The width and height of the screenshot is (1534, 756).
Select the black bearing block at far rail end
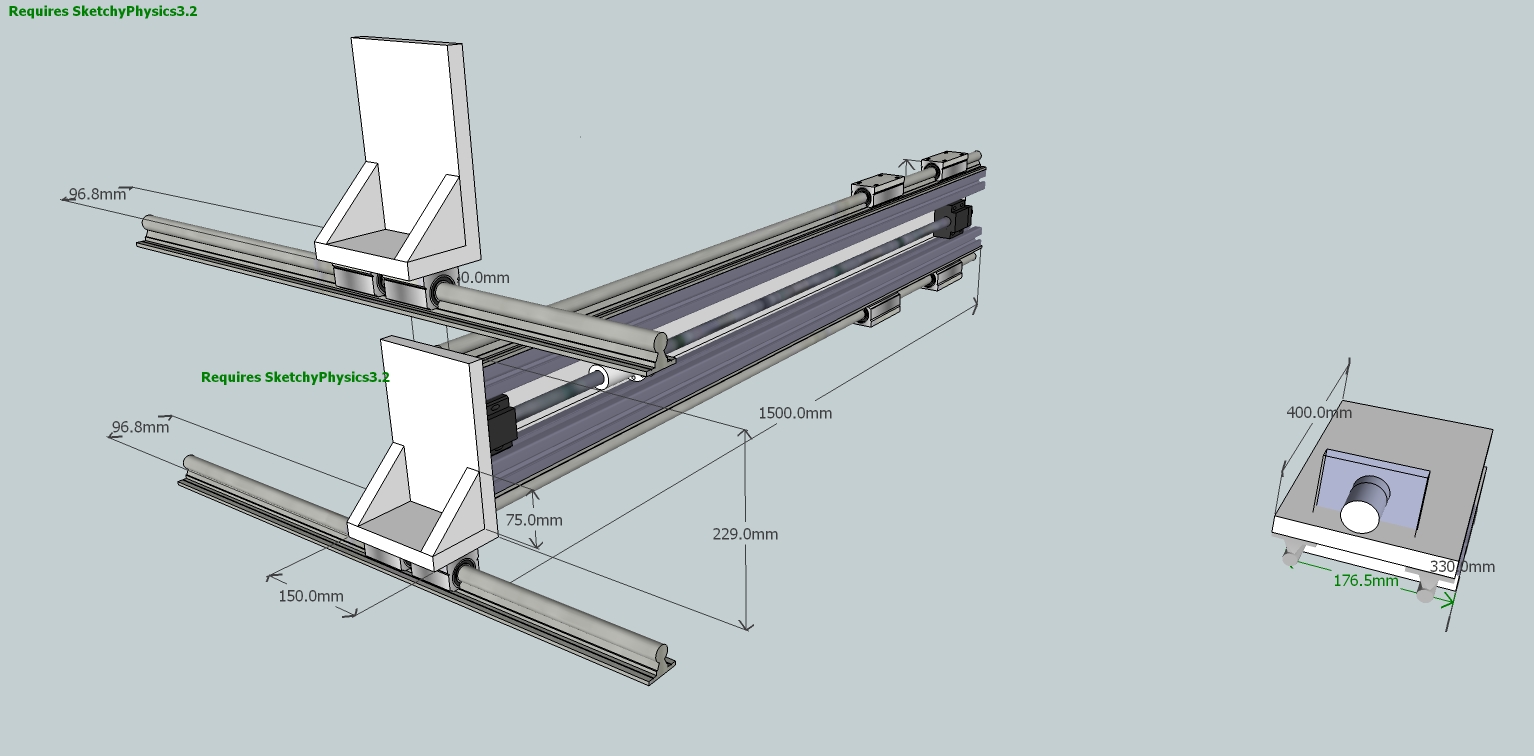point(958,219)
